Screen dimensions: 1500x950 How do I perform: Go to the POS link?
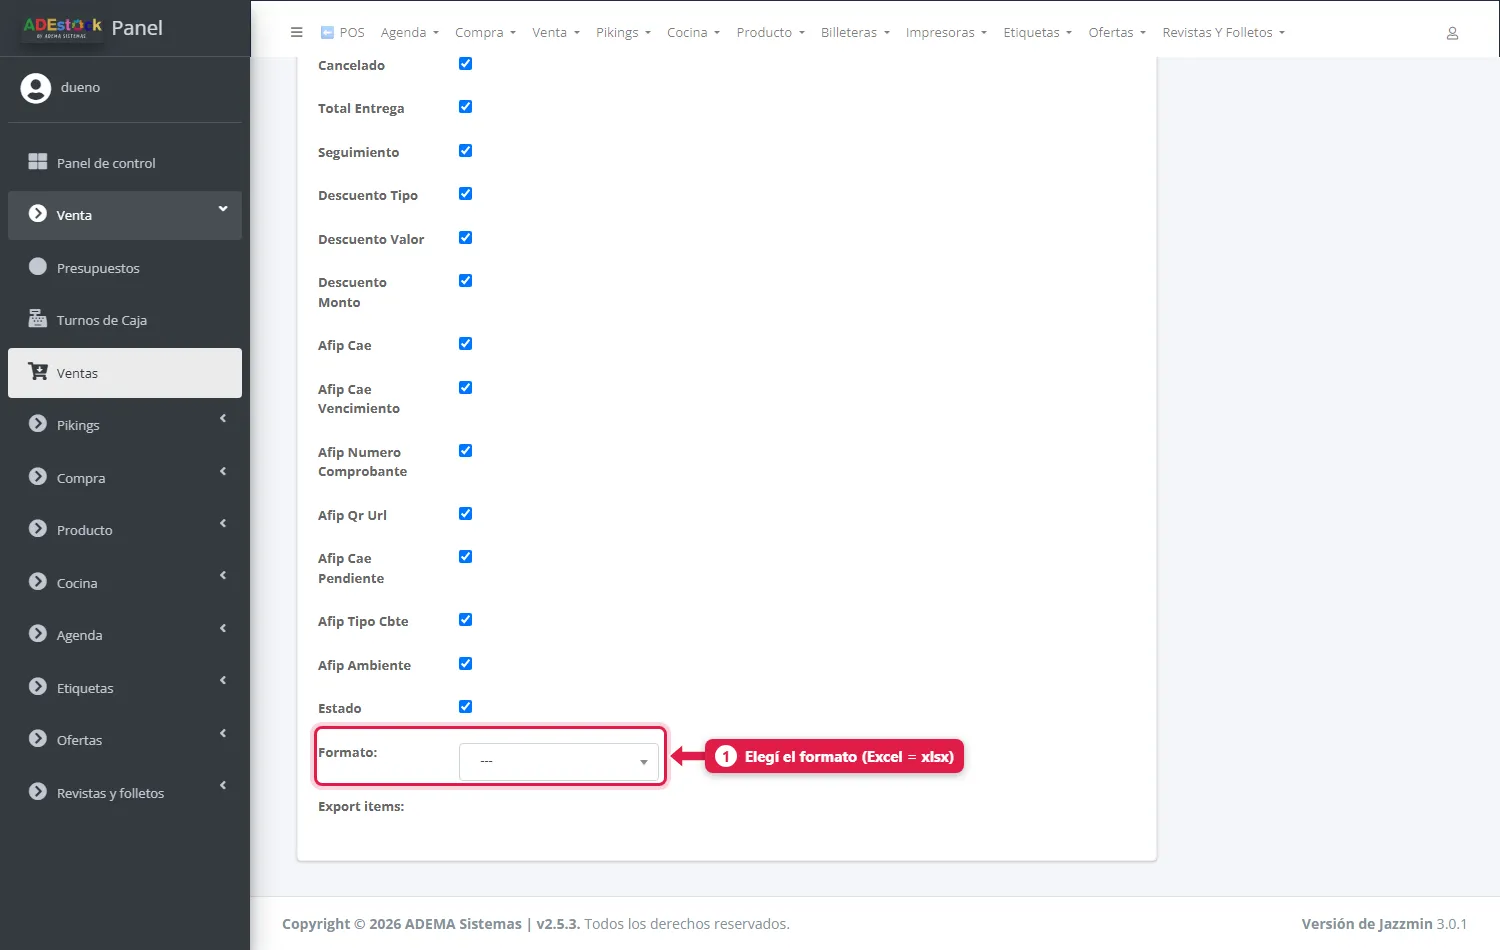pos(343,33)
